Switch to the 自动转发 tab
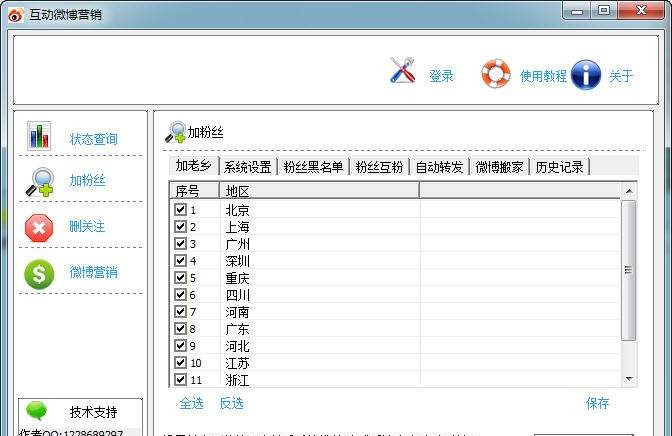 pos(439,167)
